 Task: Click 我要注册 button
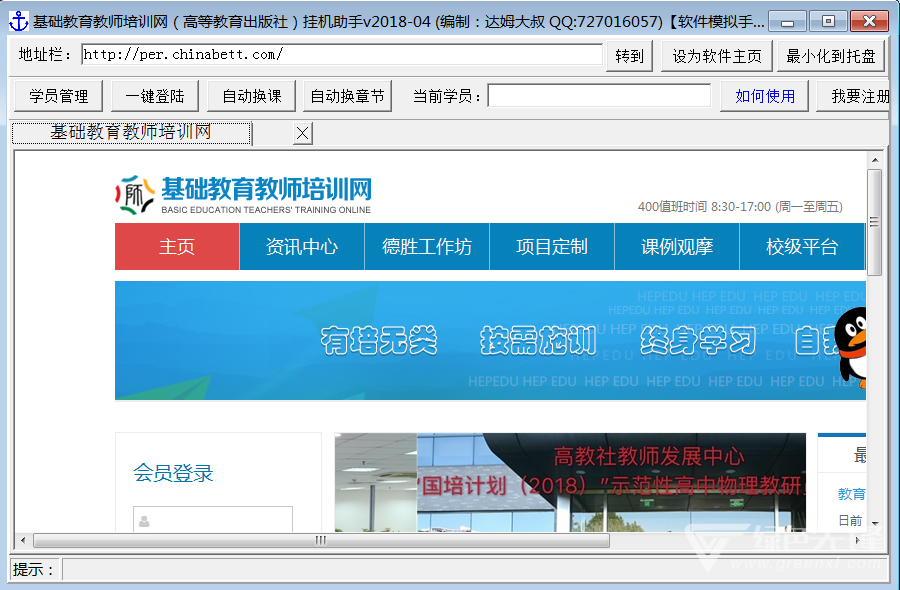(853, 96)
